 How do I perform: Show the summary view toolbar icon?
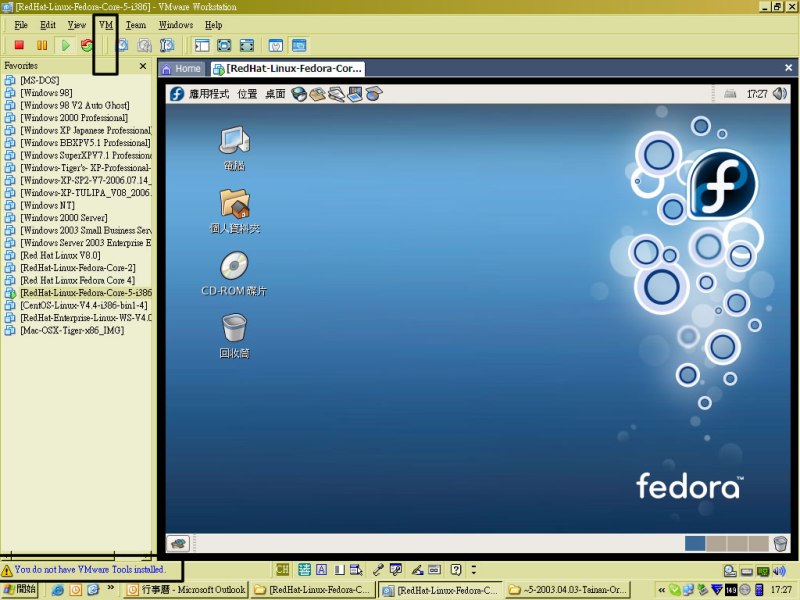[x=276, y=45]
